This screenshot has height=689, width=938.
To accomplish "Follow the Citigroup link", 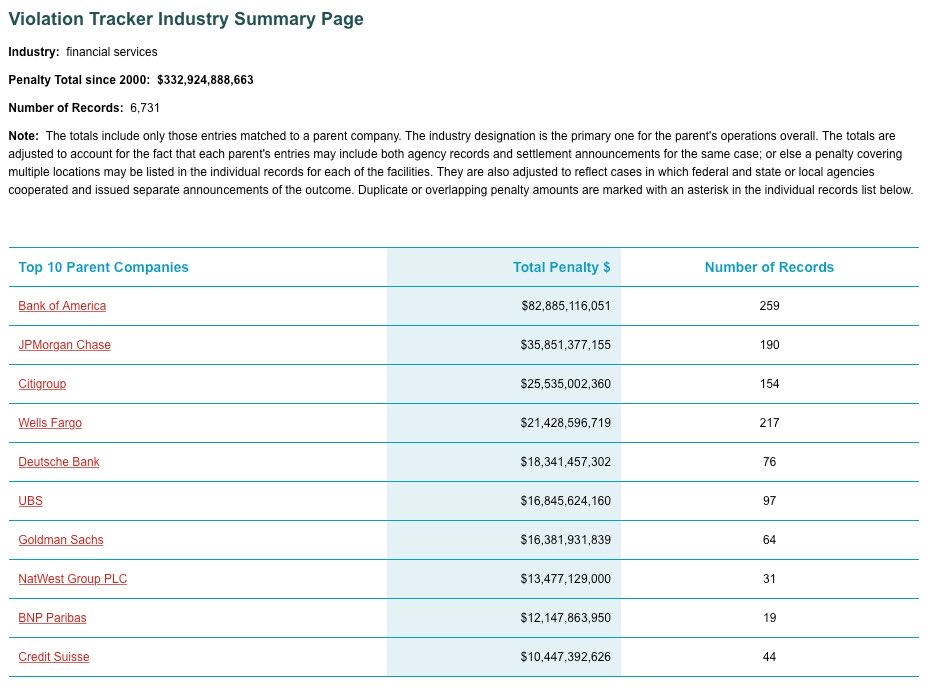I will coord(42,383).
